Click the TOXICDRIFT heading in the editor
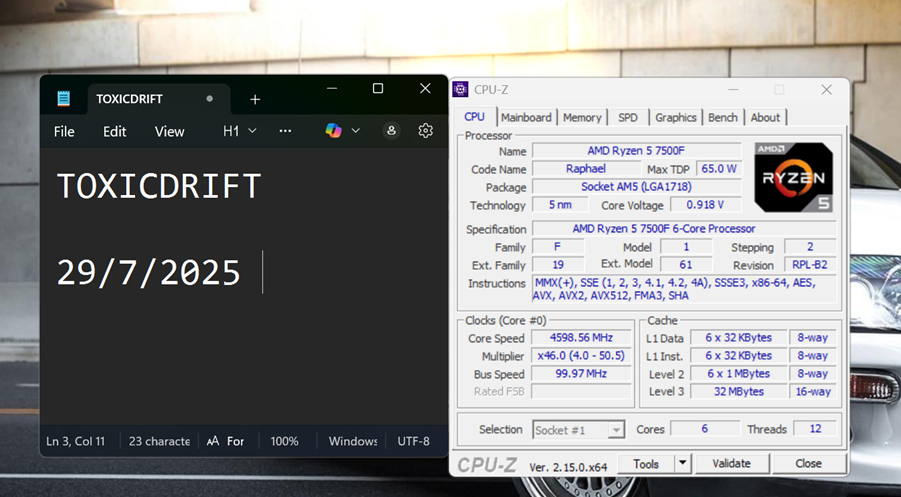The height and width of the screenshot is (497, 901). pyautogui.click(x=159, y=186)
